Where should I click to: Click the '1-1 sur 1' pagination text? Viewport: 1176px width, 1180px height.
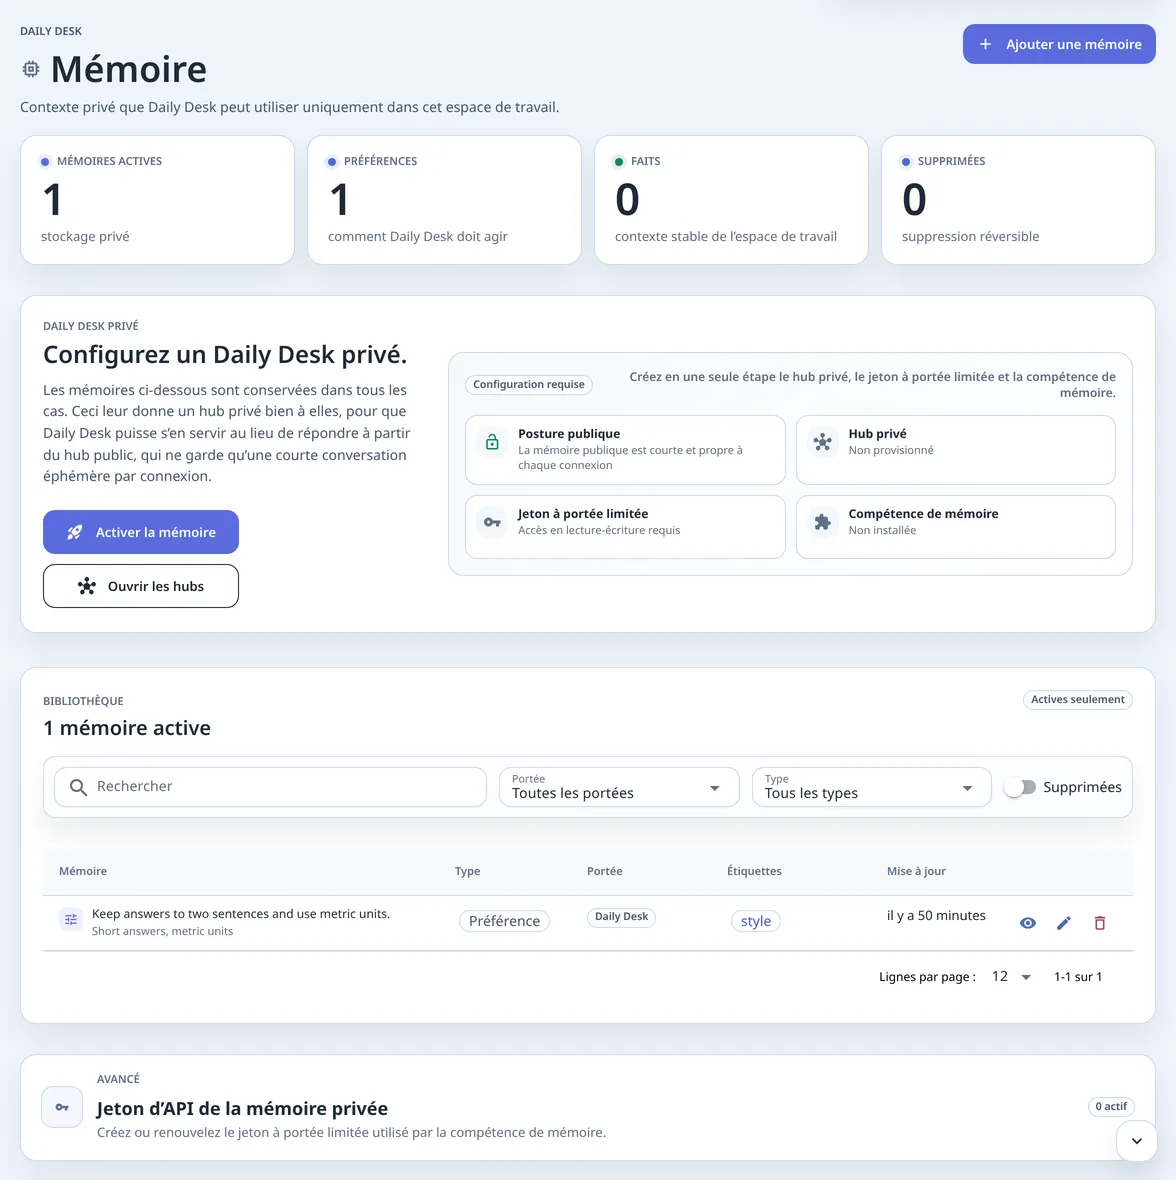[1077, 977]
